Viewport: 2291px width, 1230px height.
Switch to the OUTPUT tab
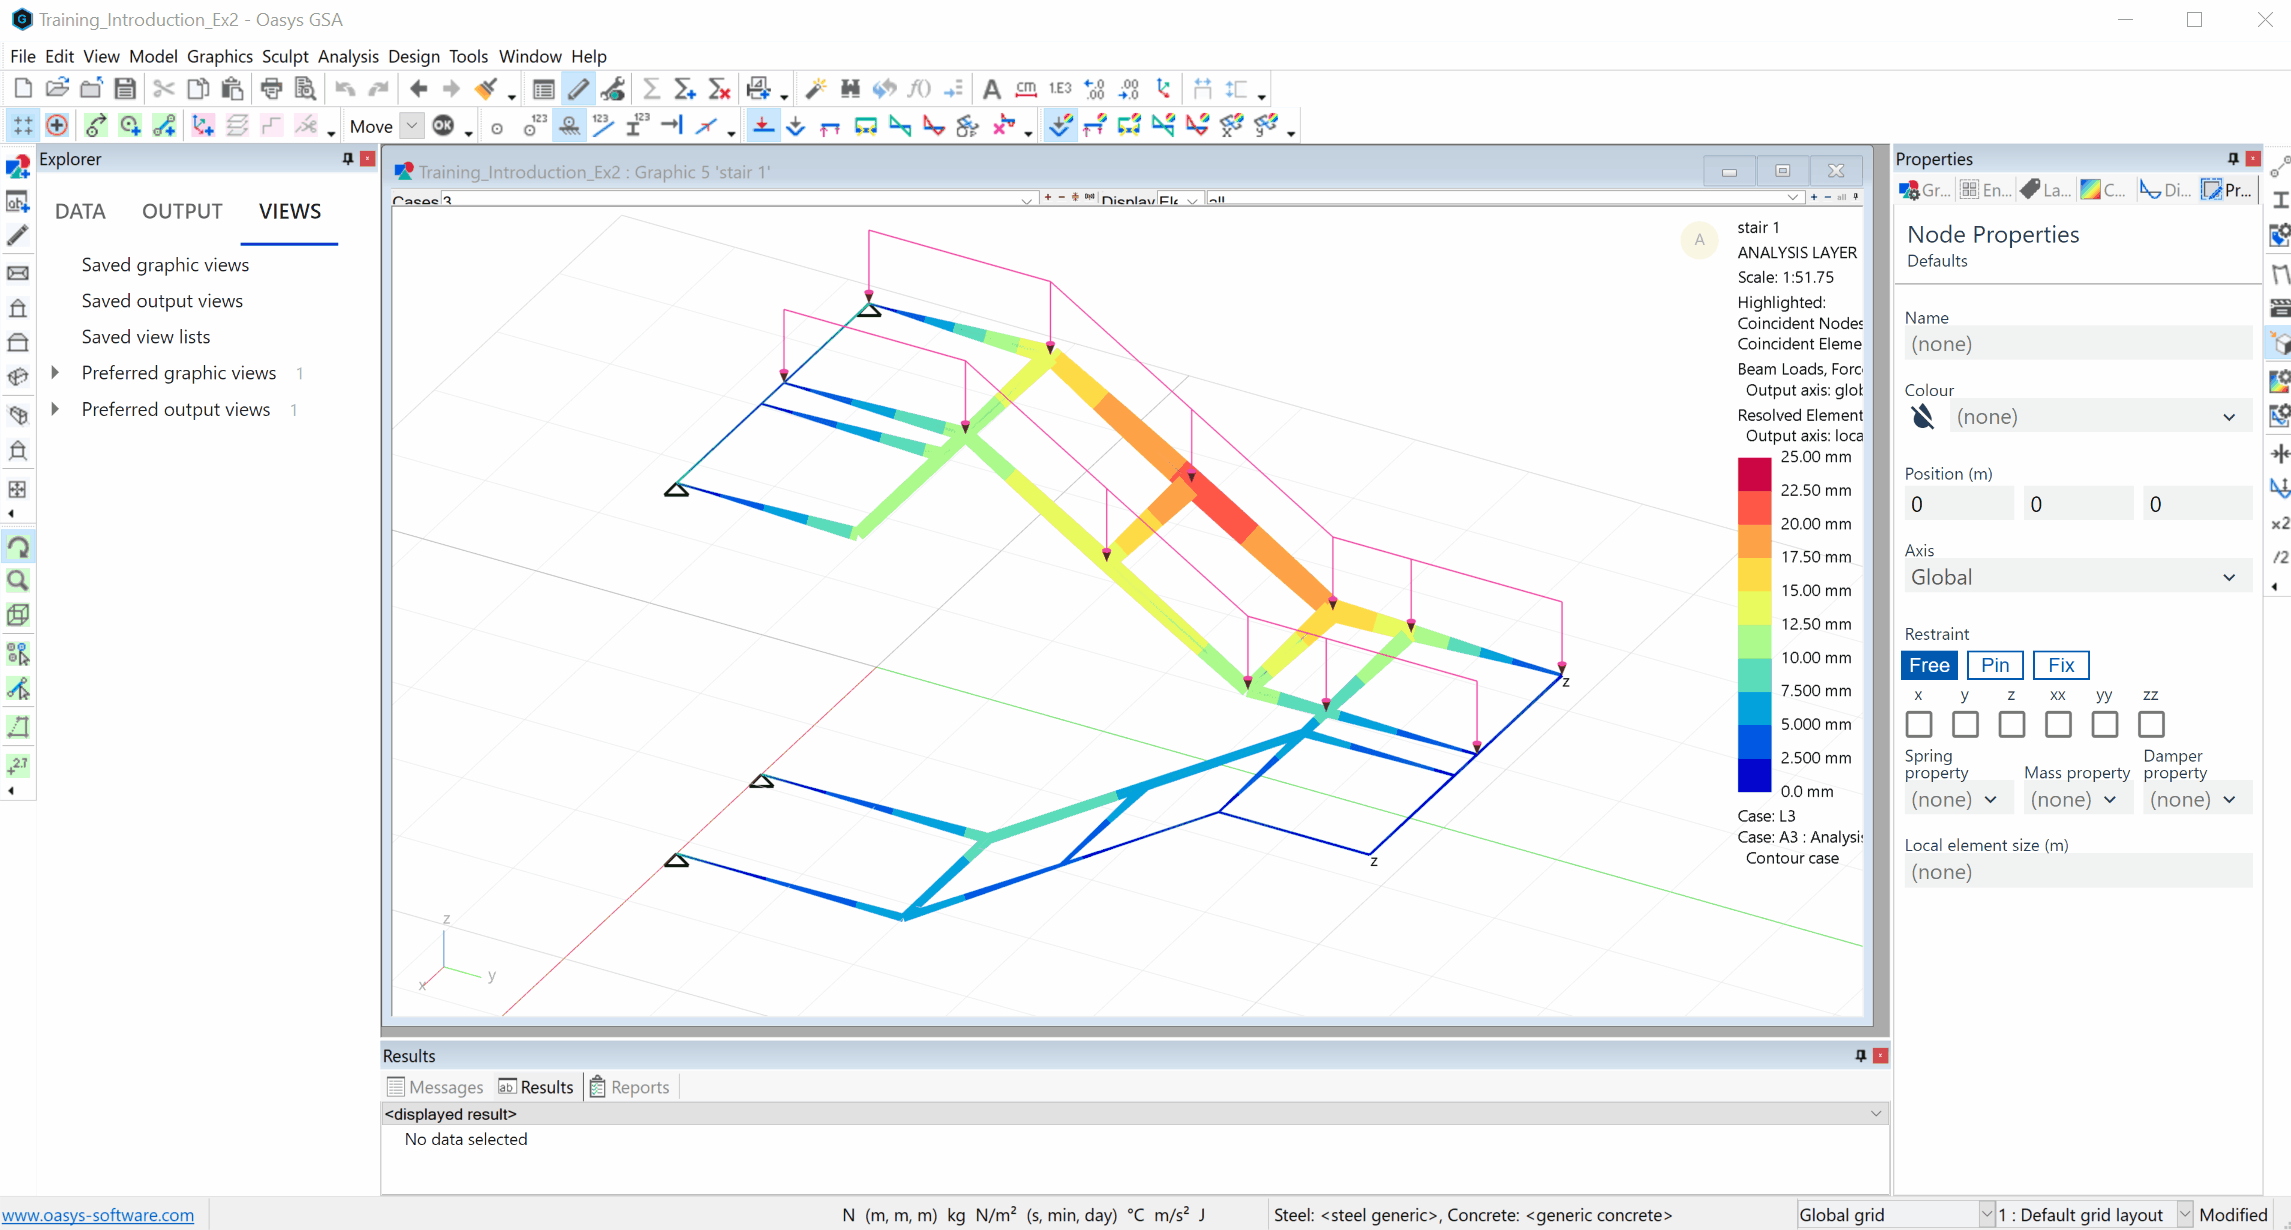pyautogui.click(x=182, y=211)
